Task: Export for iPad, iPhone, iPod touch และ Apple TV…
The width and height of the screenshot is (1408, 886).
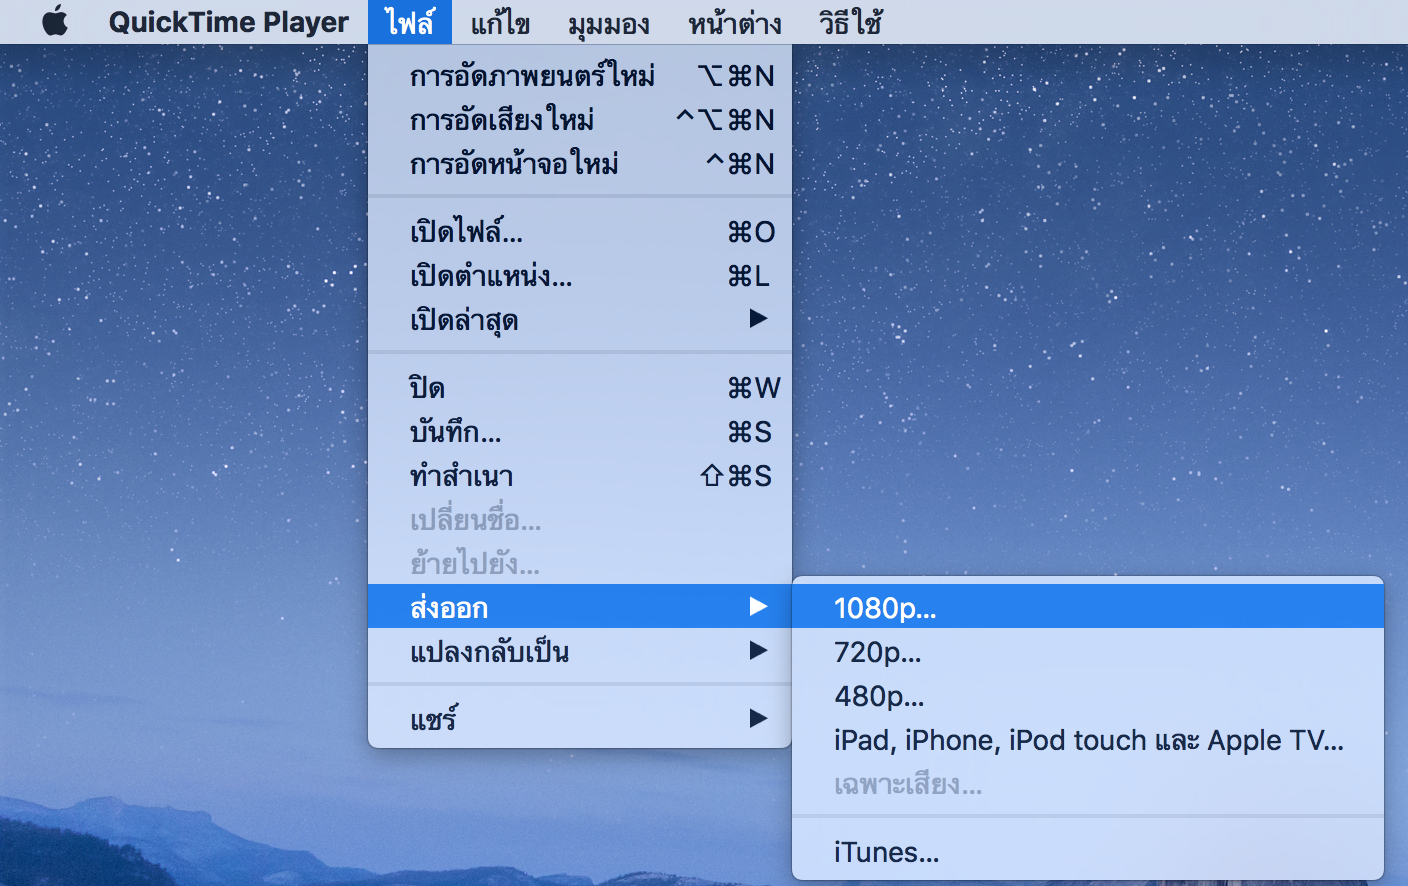Action: [x=1088, y=740]
